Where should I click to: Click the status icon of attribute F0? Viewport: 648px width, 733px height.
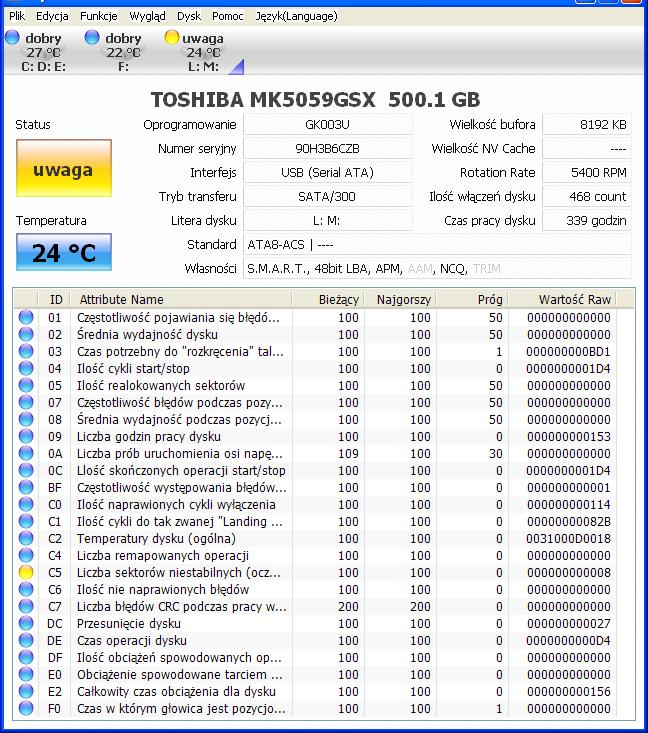(26, 708)
